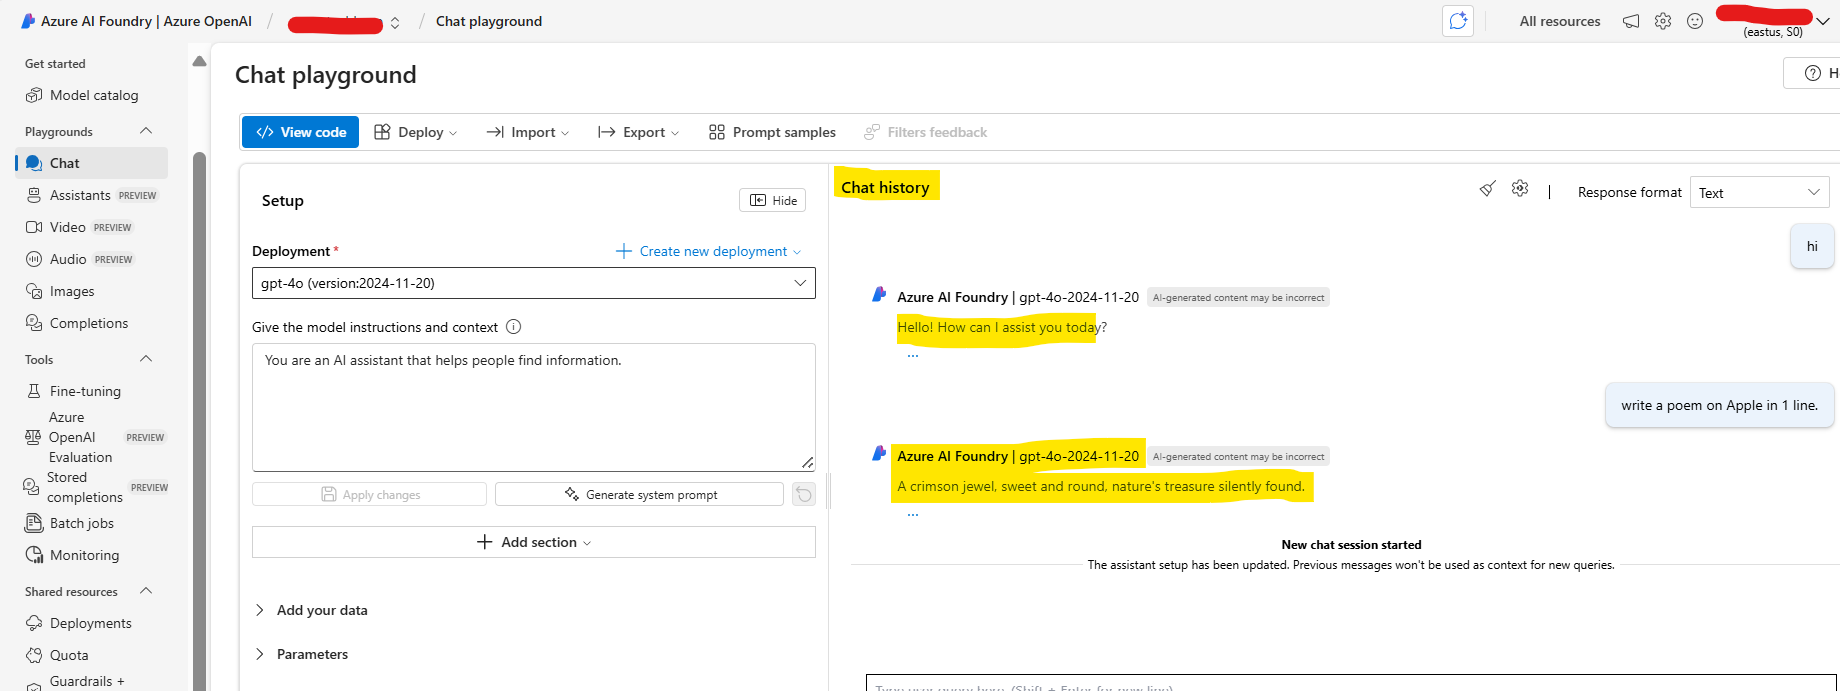Open the Add section dropdown
This screenshot has width=1840, height=691.
point(533,542)
